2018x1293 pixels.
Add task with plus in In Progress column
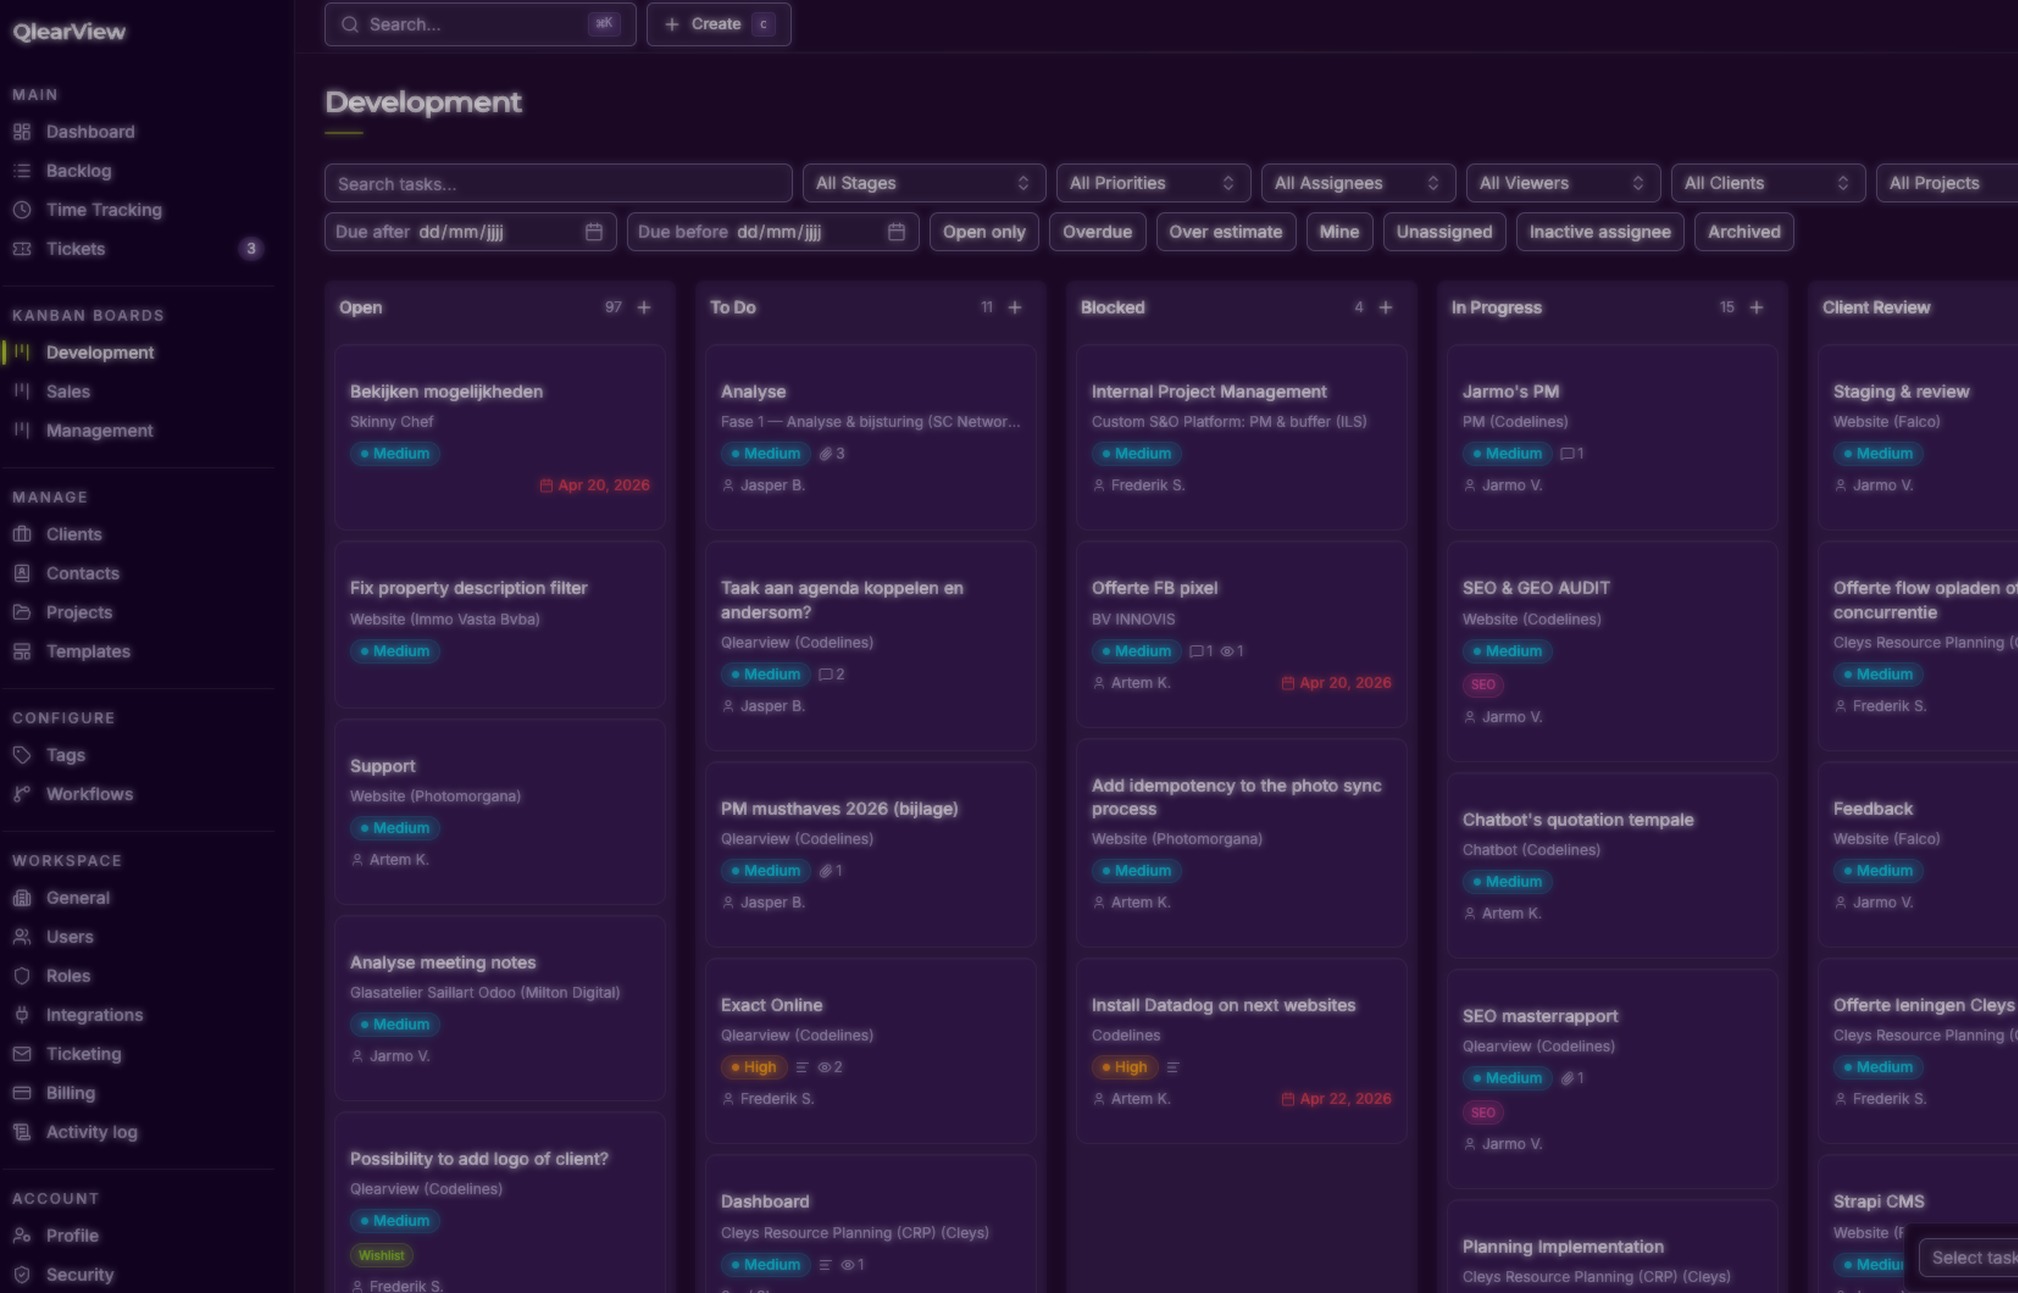(1757, 307)
